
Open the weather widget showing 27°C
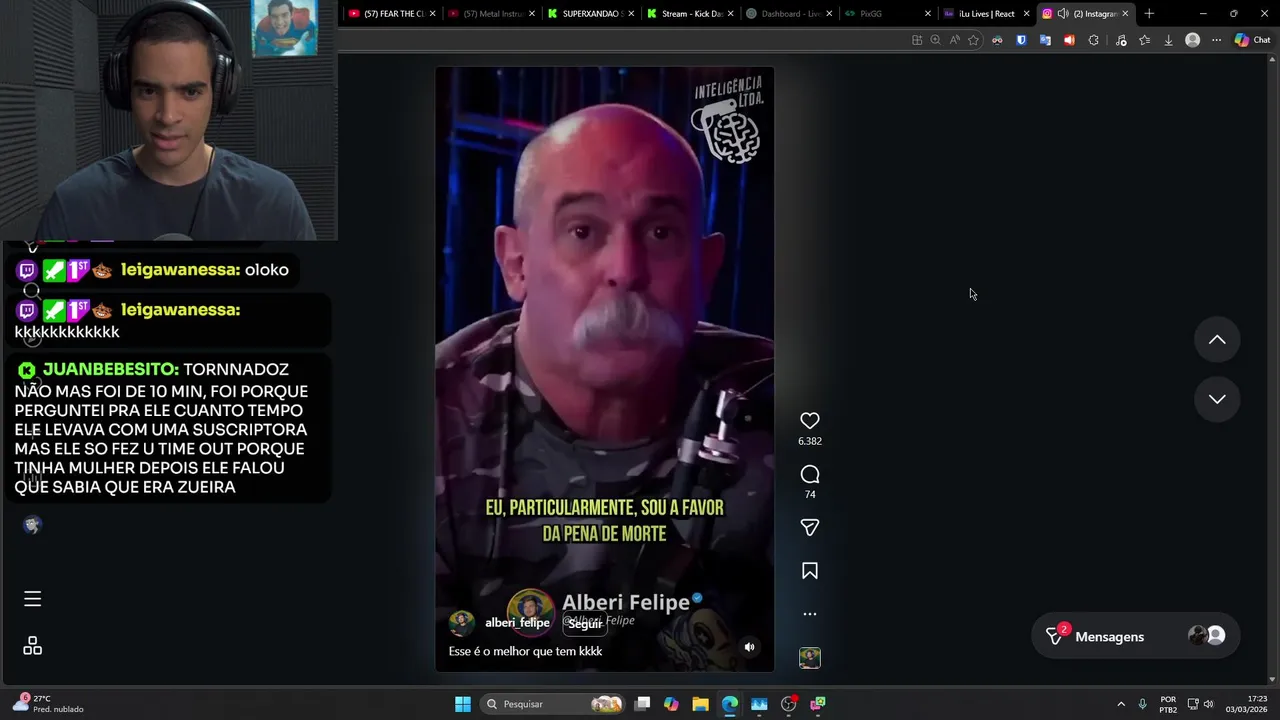(x=48, y=704)
